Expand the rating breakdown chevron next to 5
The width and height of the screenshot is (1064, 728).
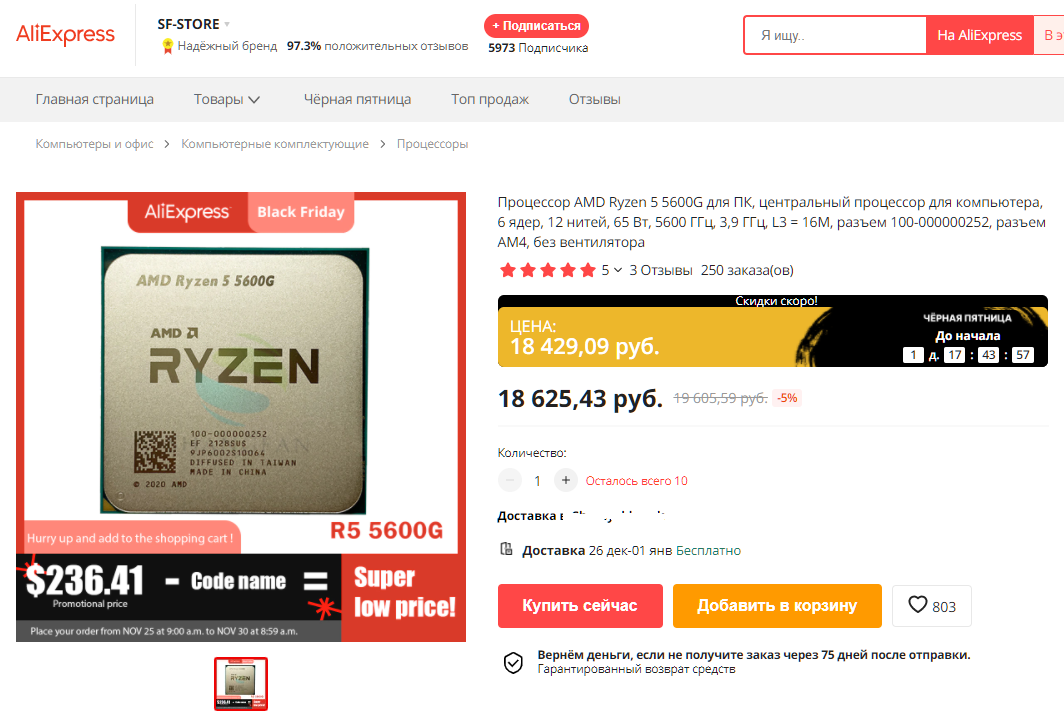(618, 270)
